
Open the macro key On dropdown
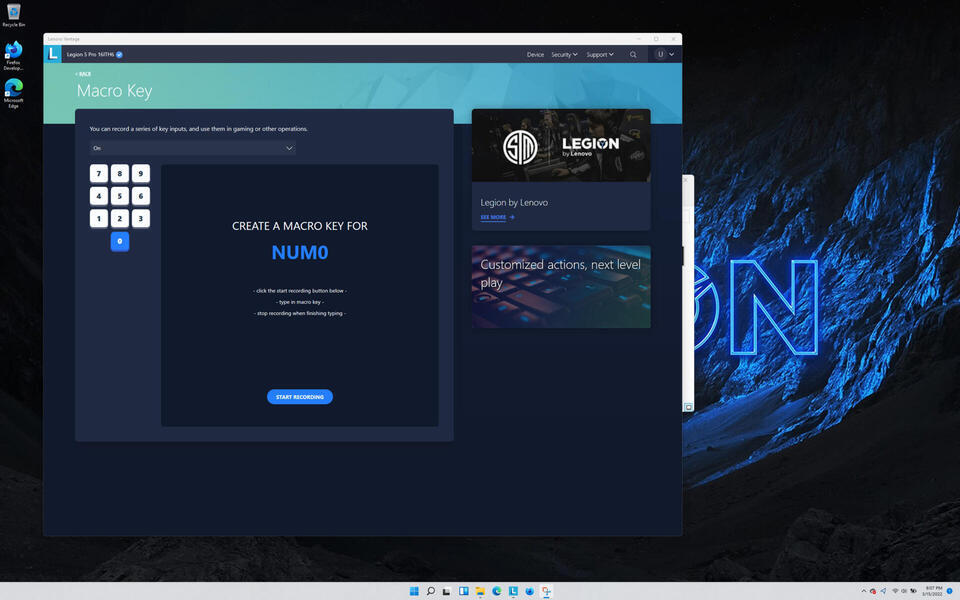pyautogui.click(x=193, y=148)
